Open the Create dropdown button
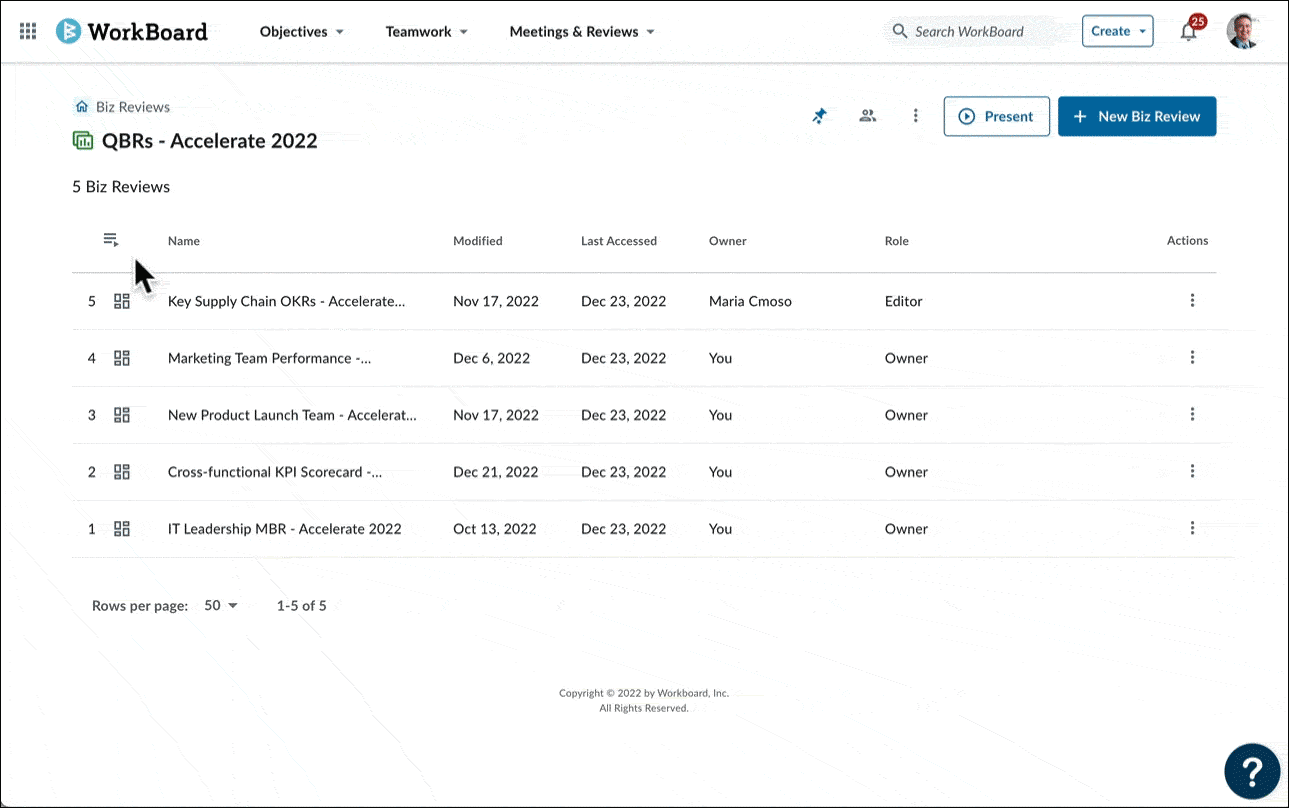This screenshot has height=808, width=1289. pos(1117,31)
